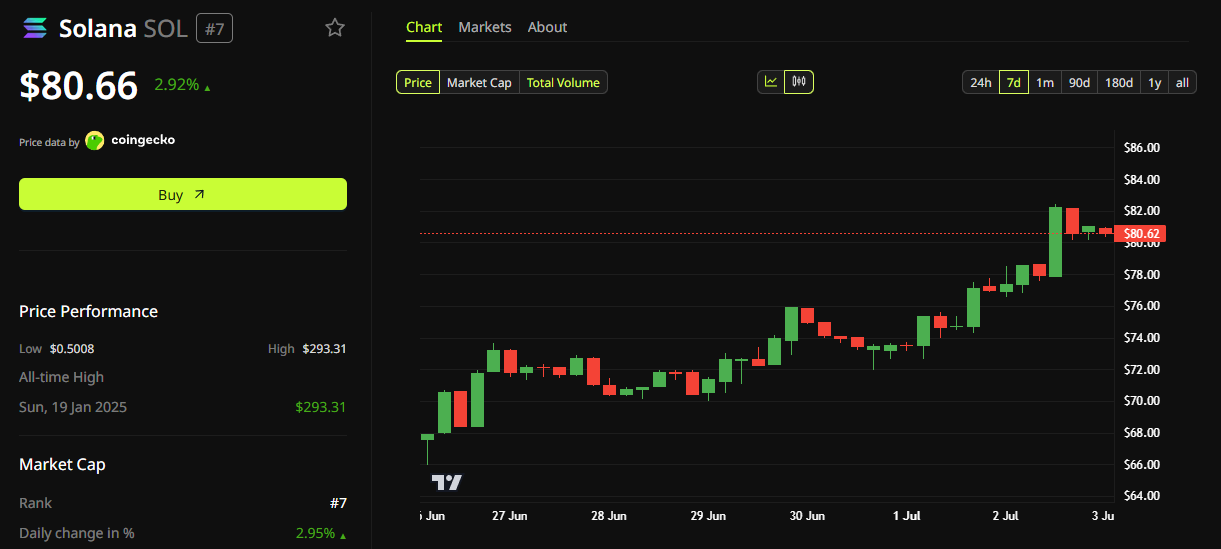The image size is (1221, 549).
Task: Click the Sun, 19 Jan 2025 date
Action: [x=73, y=407]
